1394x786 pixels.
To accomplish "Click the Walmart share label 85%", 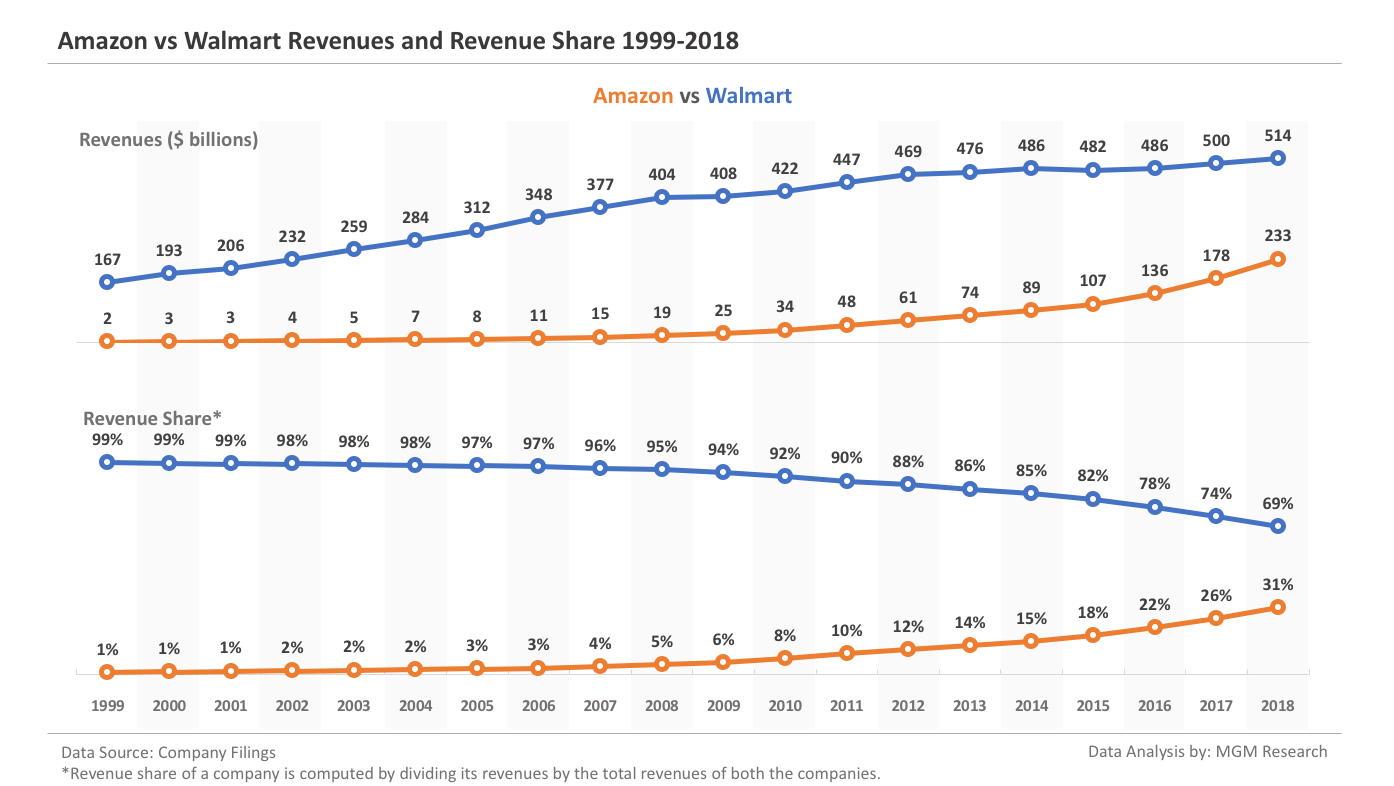I will click(x=1031, y=470).
